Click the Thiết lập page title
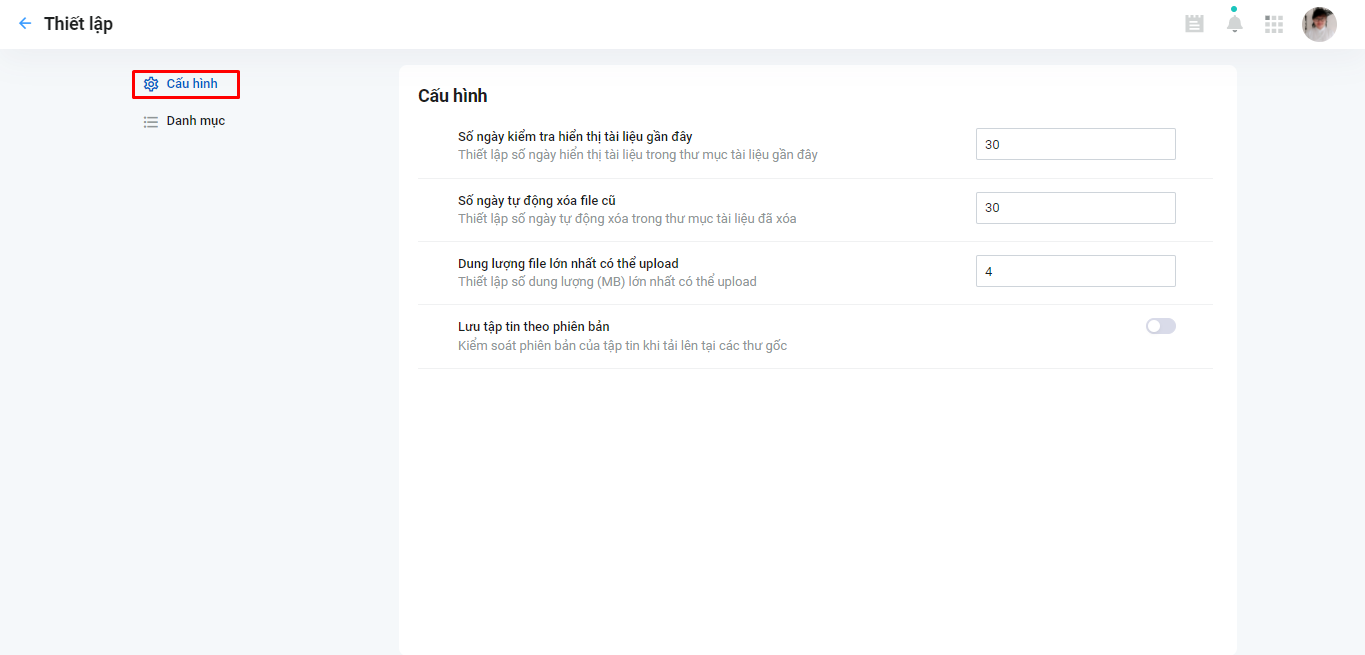1365x655 pixels. [x=78, y=24]
